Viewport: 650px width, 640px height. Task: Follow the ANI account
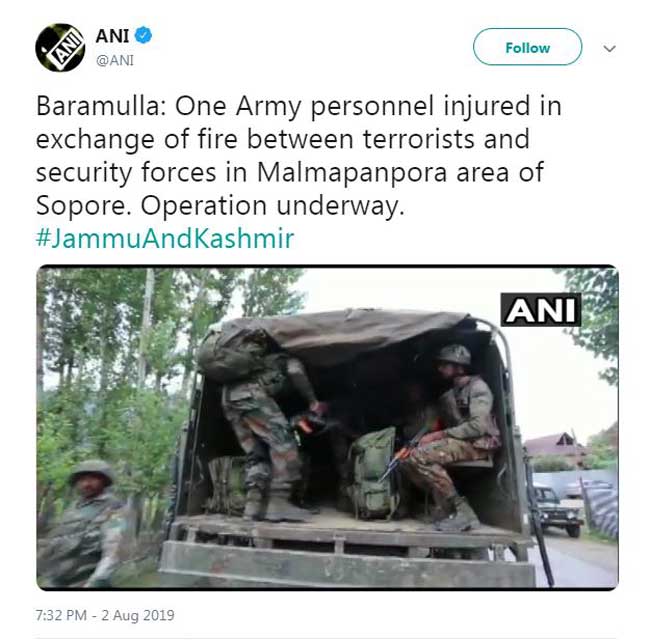click(x=527, y=47)
